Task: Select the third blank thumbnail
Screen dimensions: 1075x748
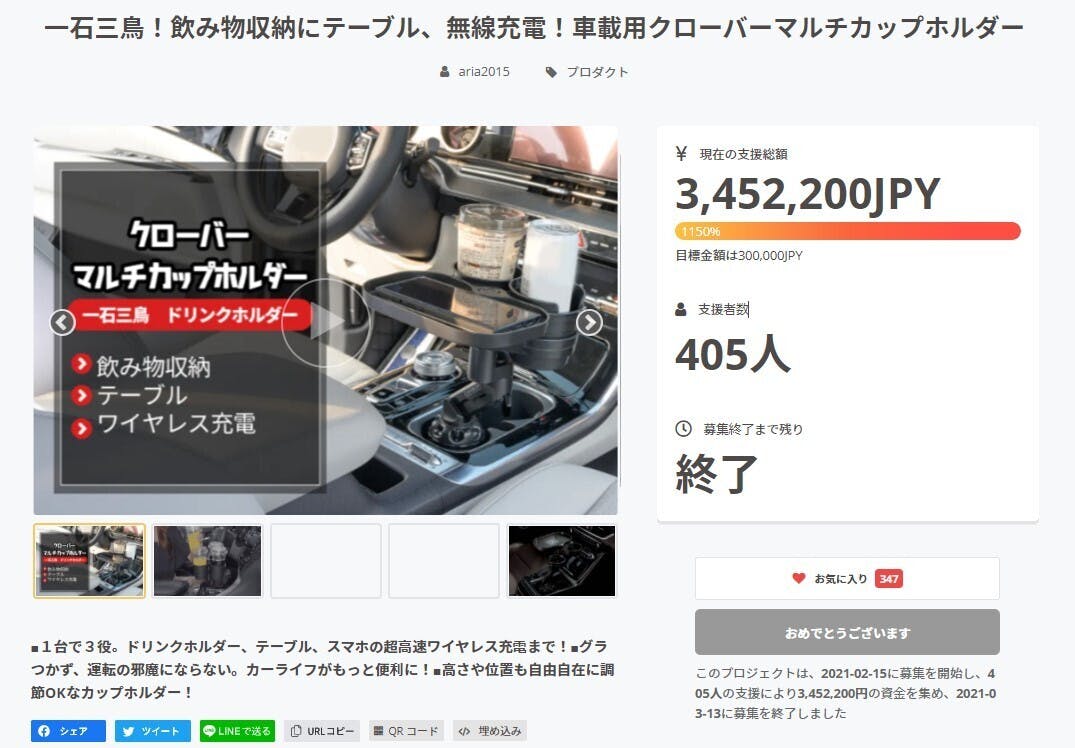Action: (326, 561)
